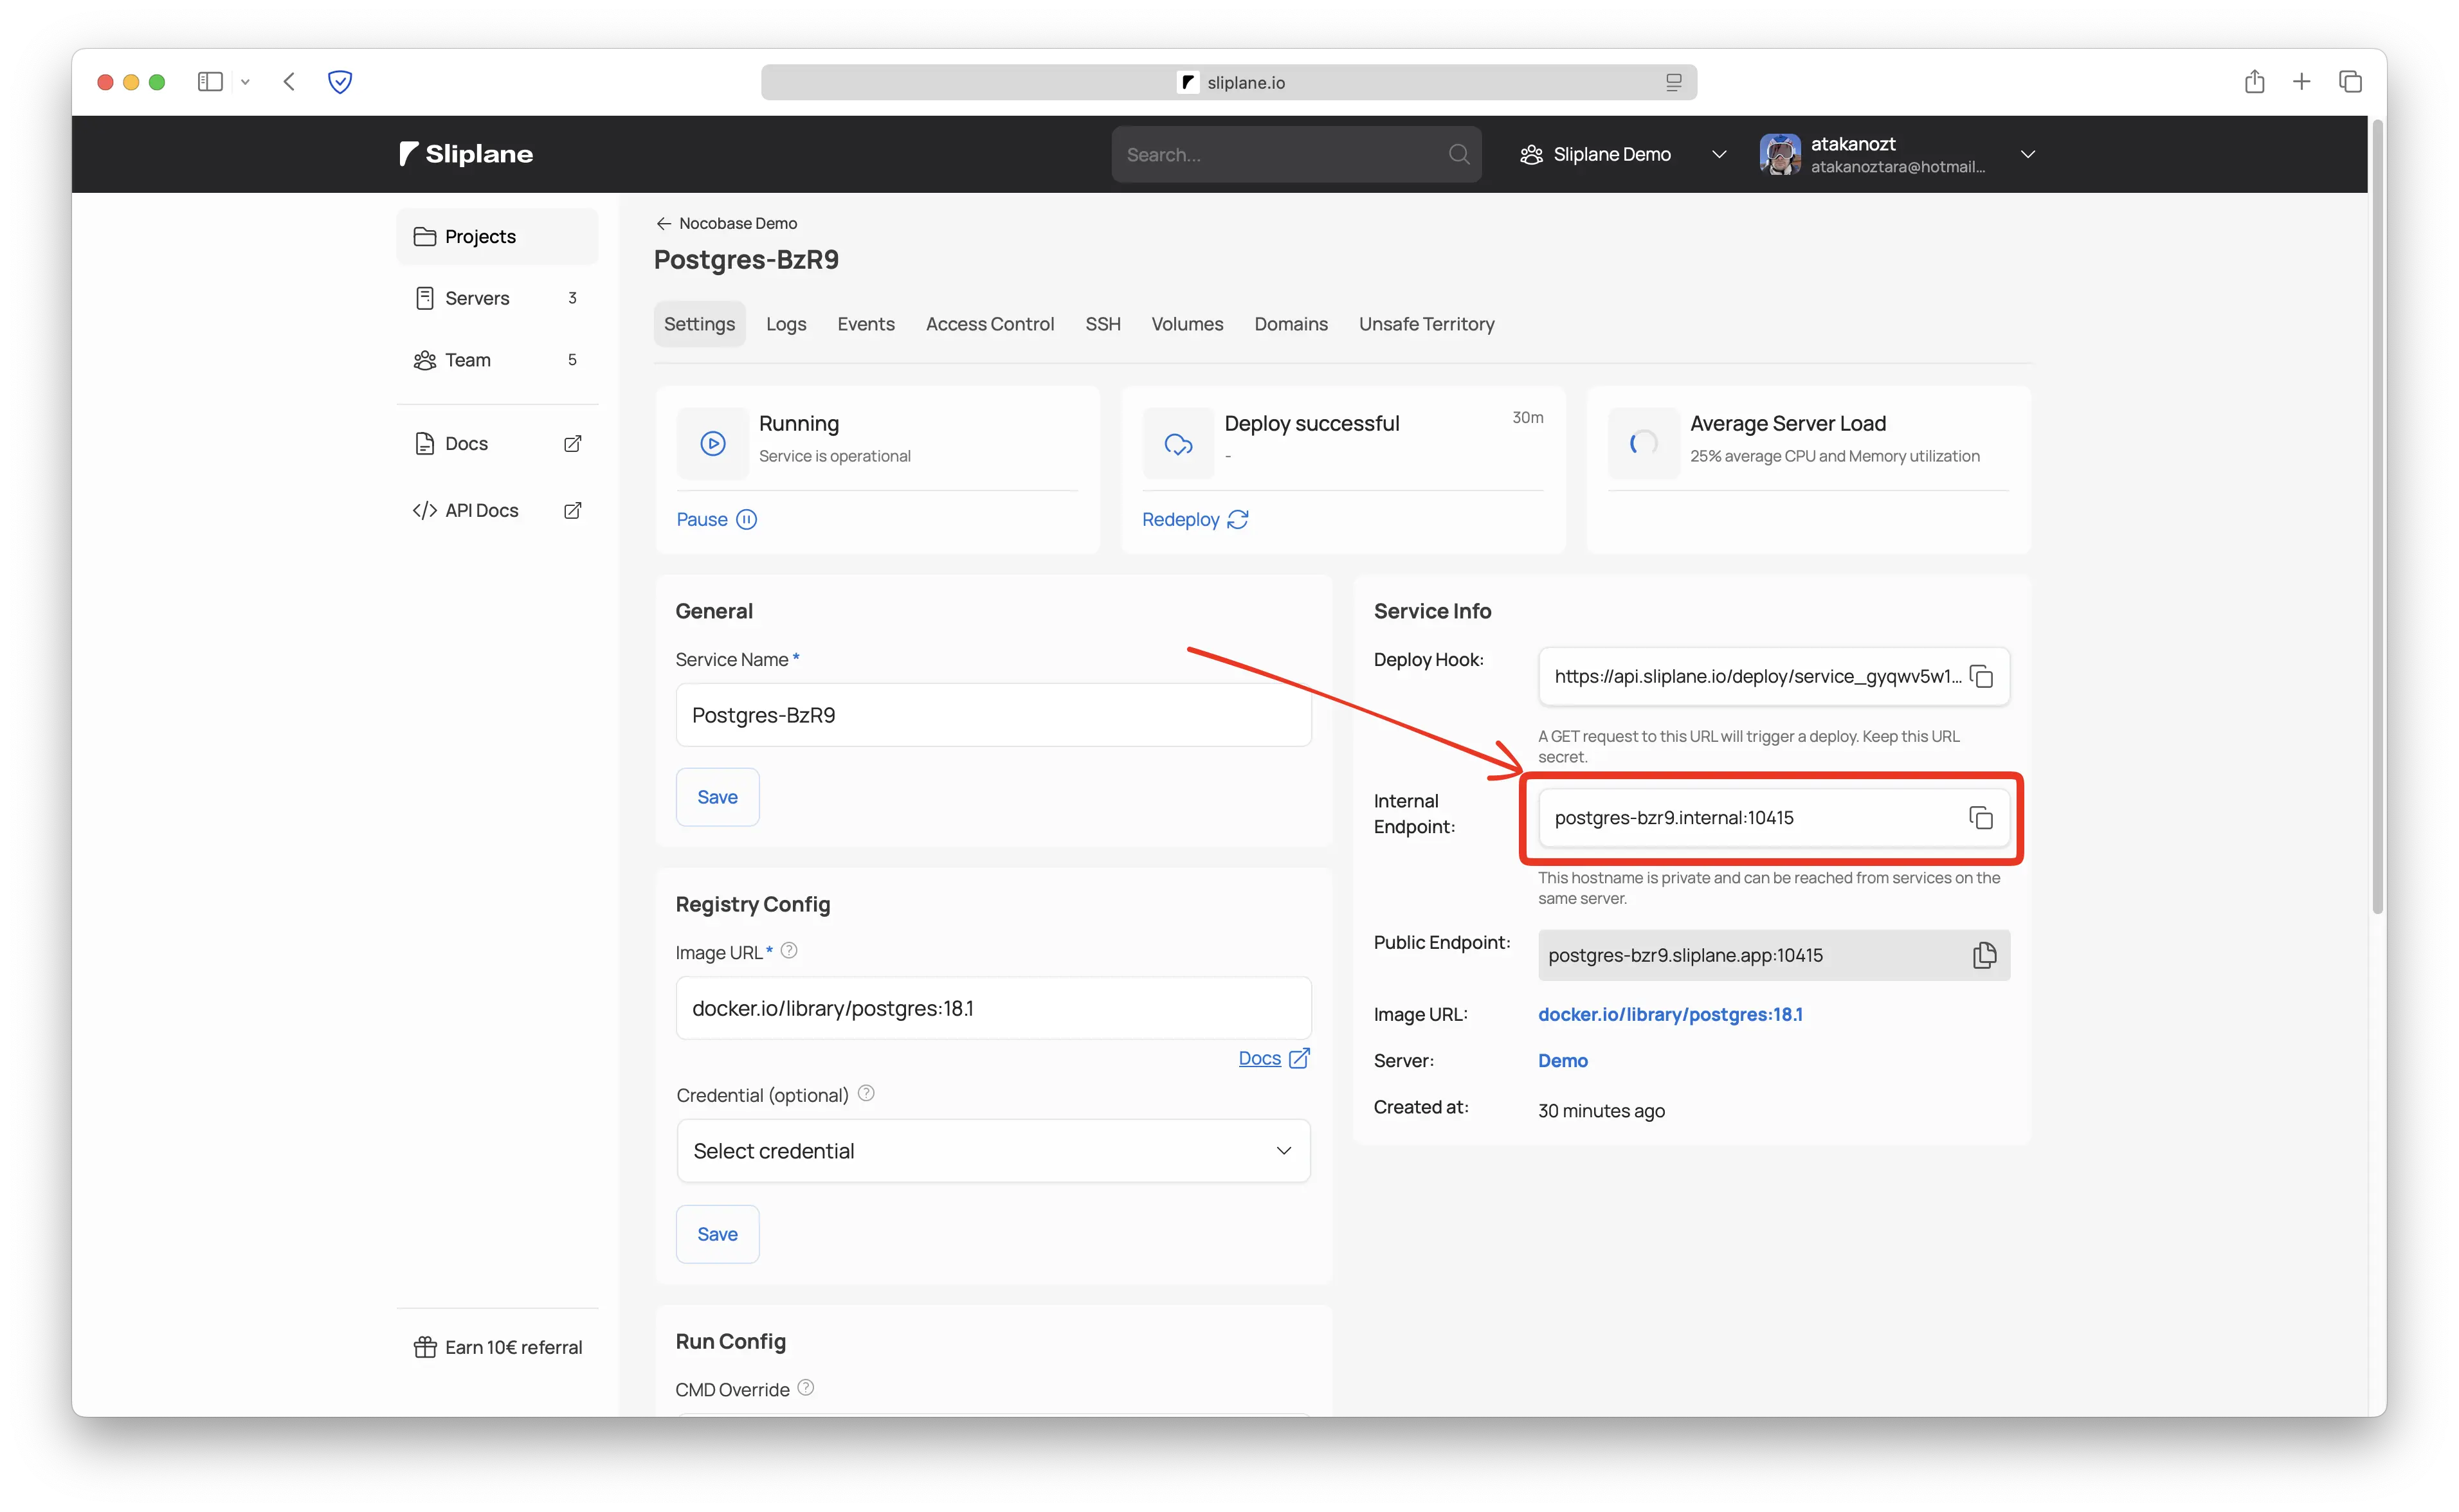Click the Sliplane logo at top left

click(x=465, y=154)
